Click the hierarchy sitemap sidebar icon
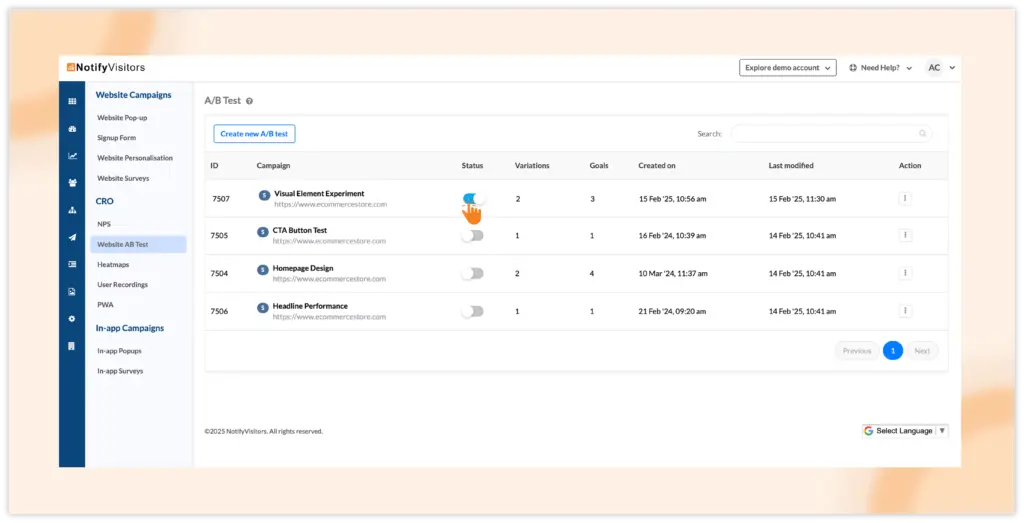 click(x=72, y=210)
